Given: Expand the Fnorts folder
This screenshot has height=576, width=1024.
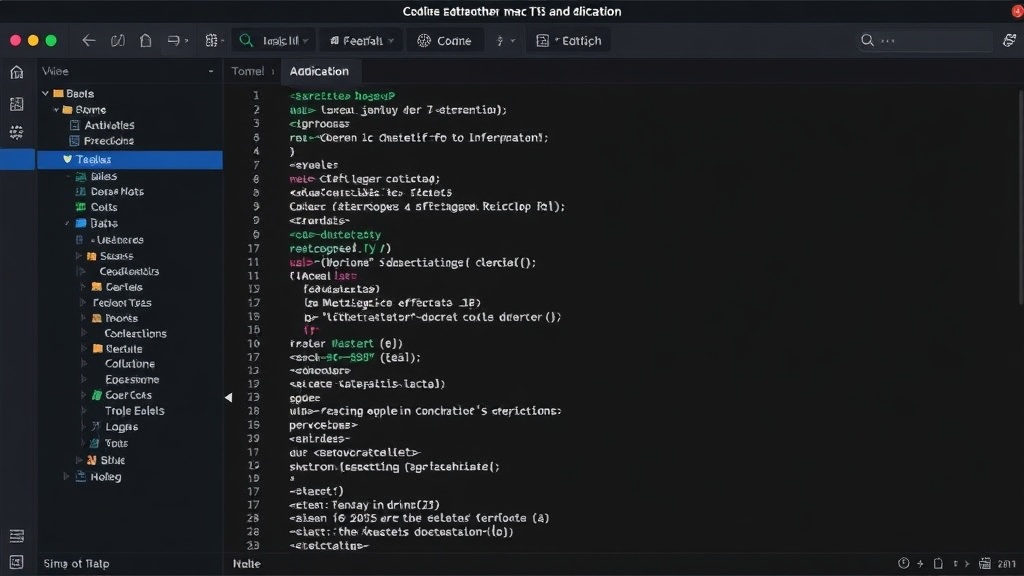Looking at the screenshot, I should click(x=83, y=318).
